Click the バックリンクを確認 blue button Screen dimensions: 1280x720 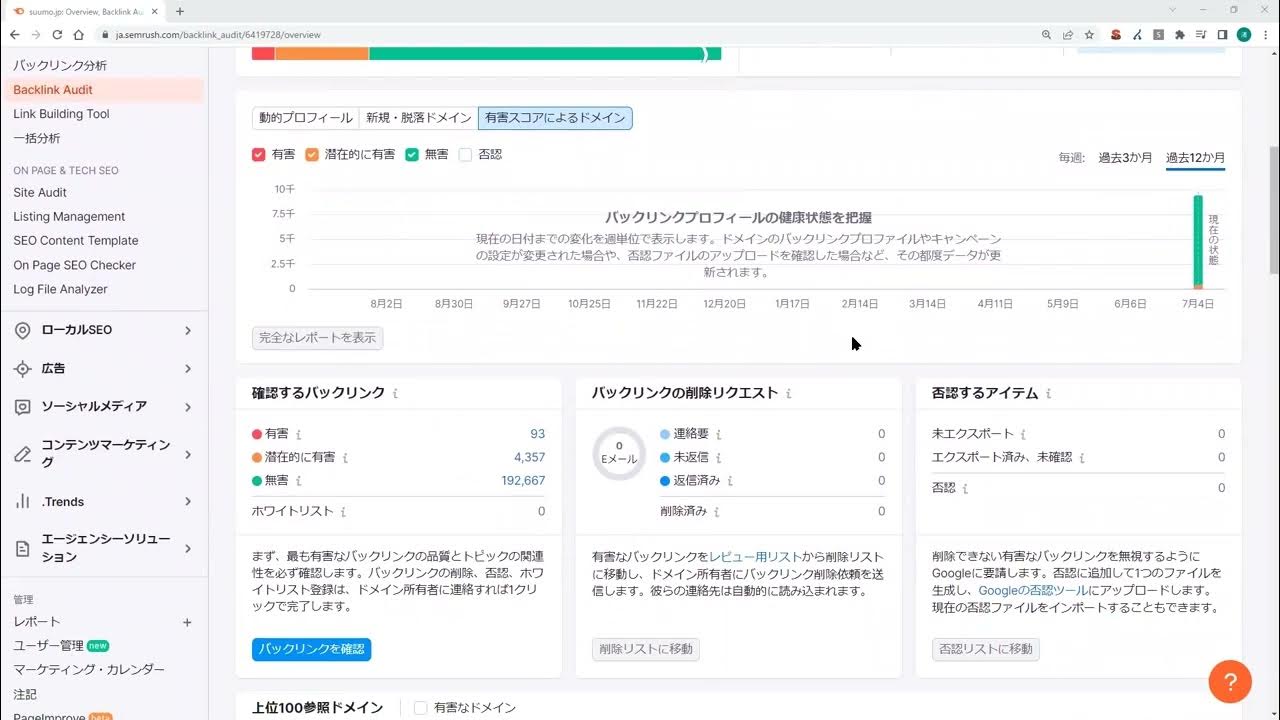311,649
